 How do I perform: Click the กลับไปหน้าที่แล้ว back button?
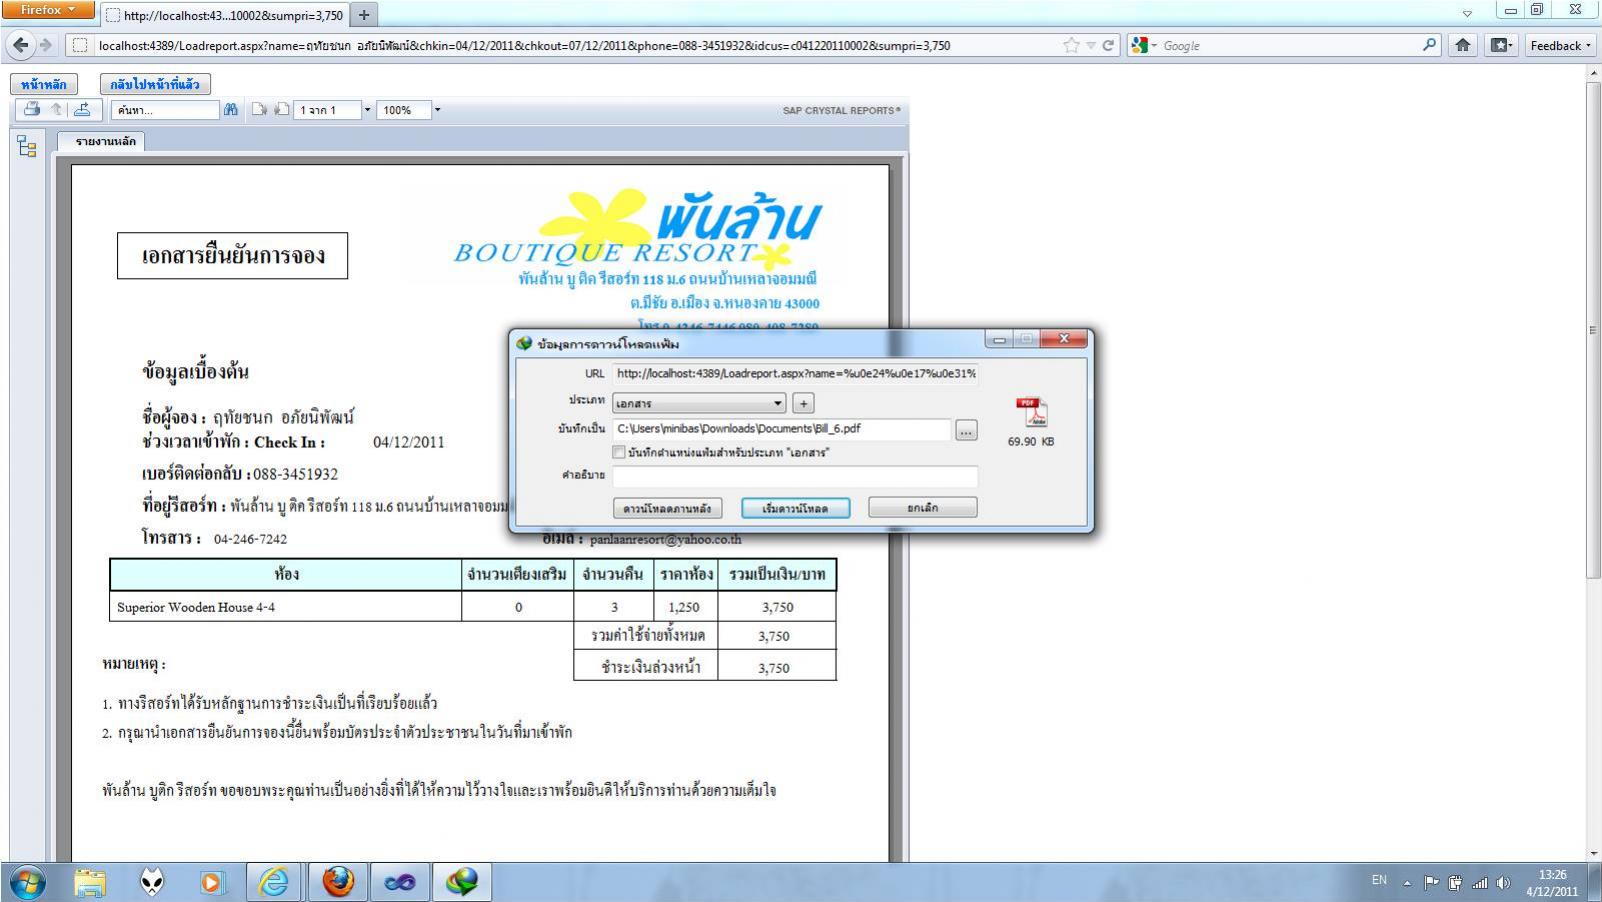[155, 84]
